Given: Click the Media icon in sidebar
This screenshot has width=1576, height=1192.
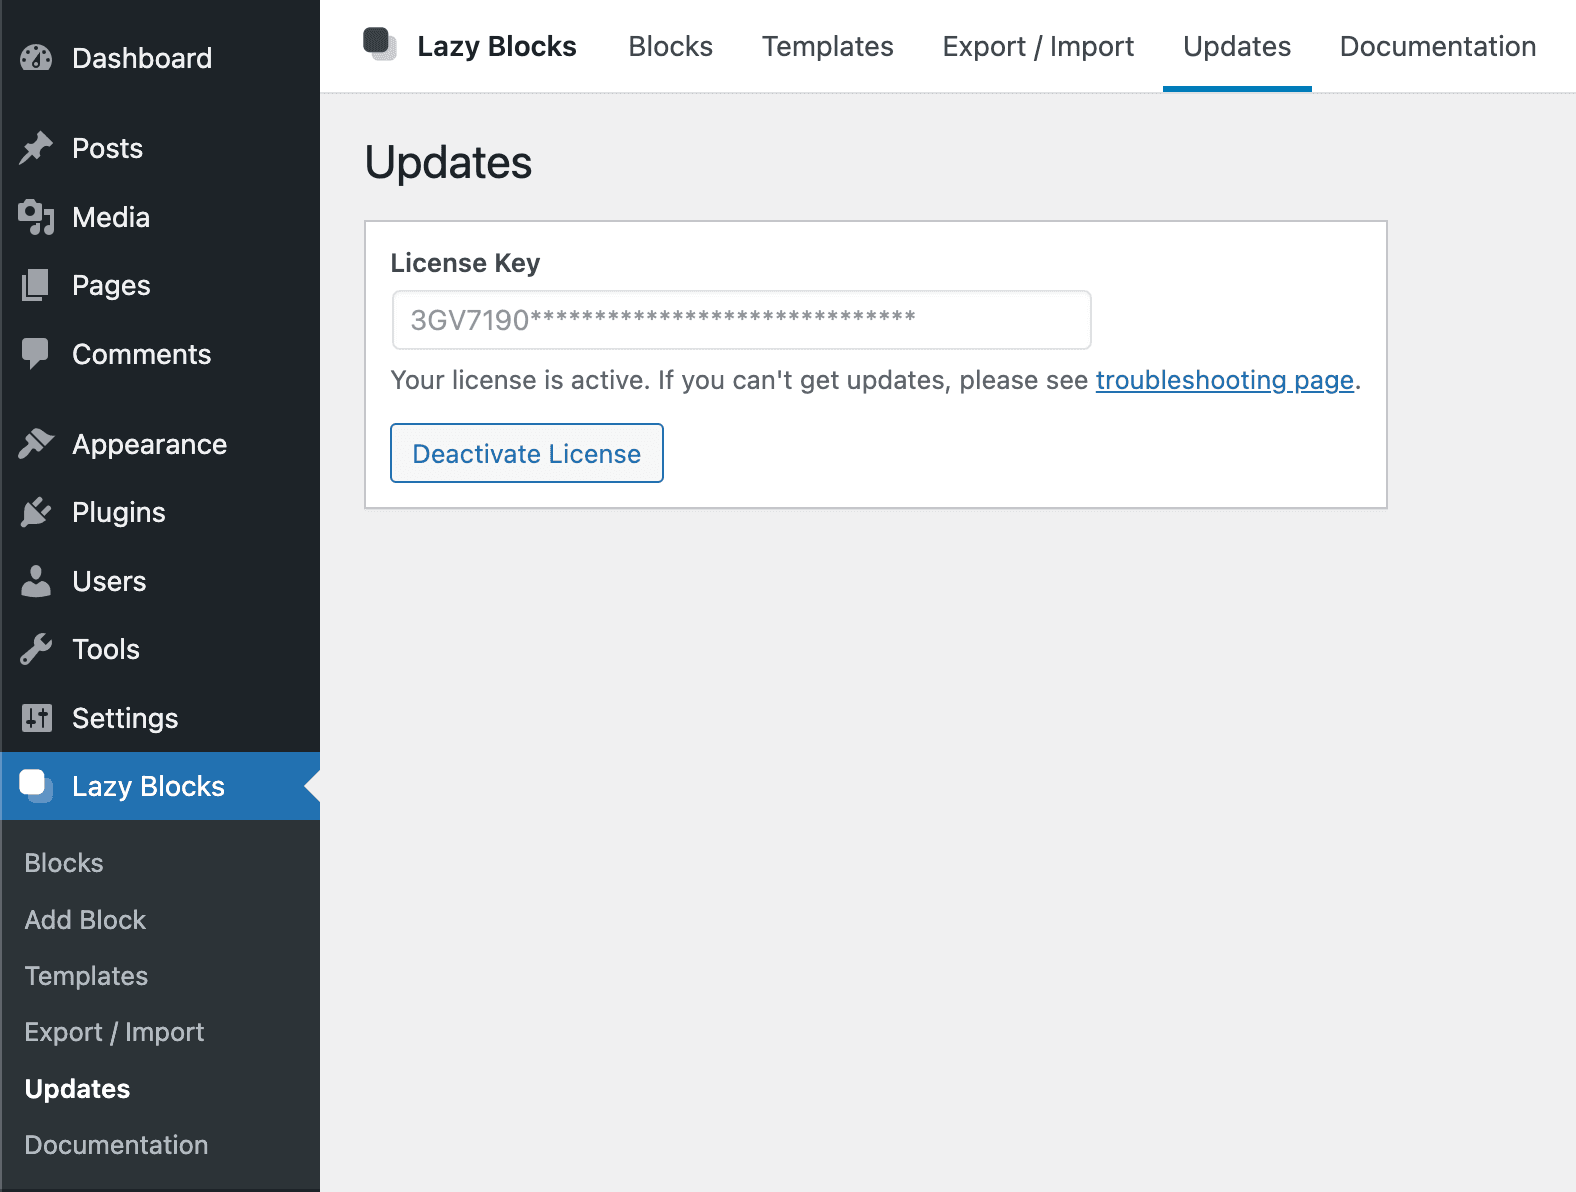Looking at the screenshot, I should pyautogui.click(x=36, y=217).
